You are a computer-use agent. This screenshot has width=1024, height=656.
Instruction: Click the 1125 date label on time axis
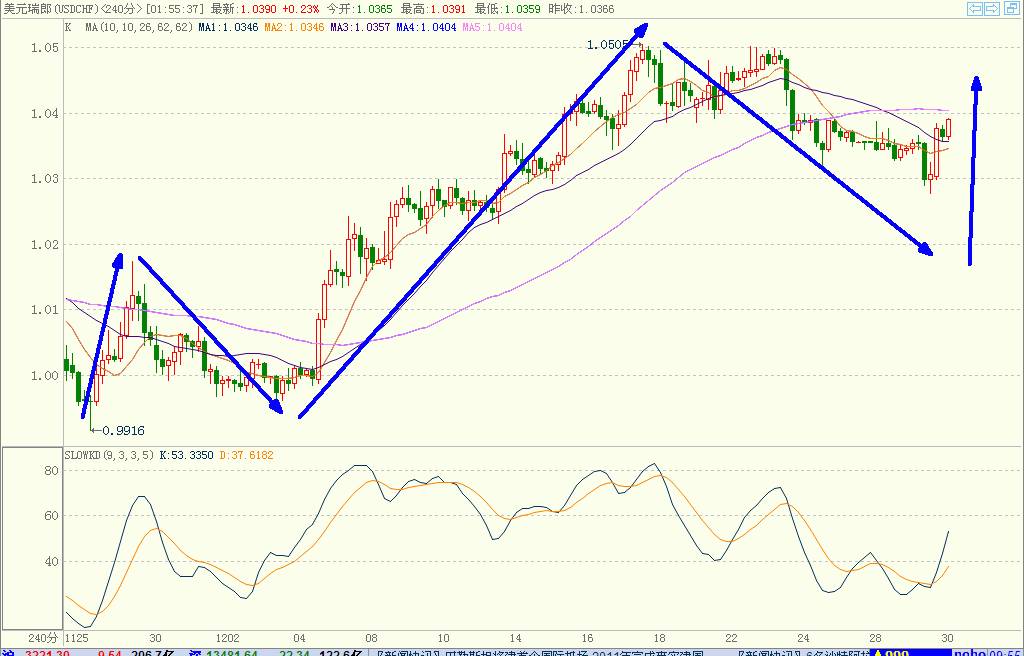click(x=77, y=638)
